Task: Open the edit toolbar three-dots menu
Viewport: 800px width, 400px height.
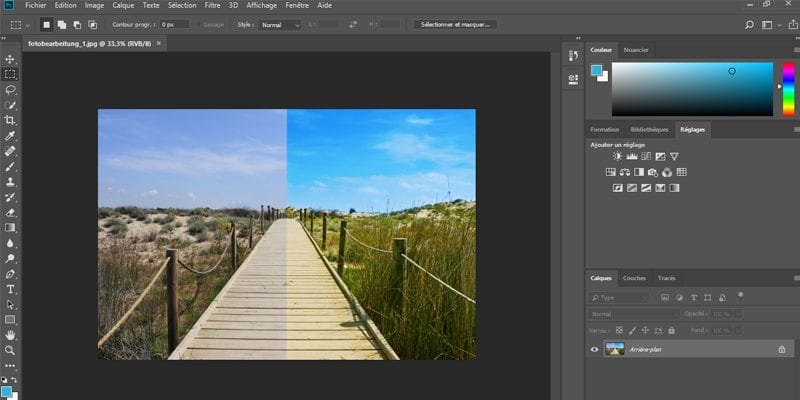Action: tap(10, 366)
